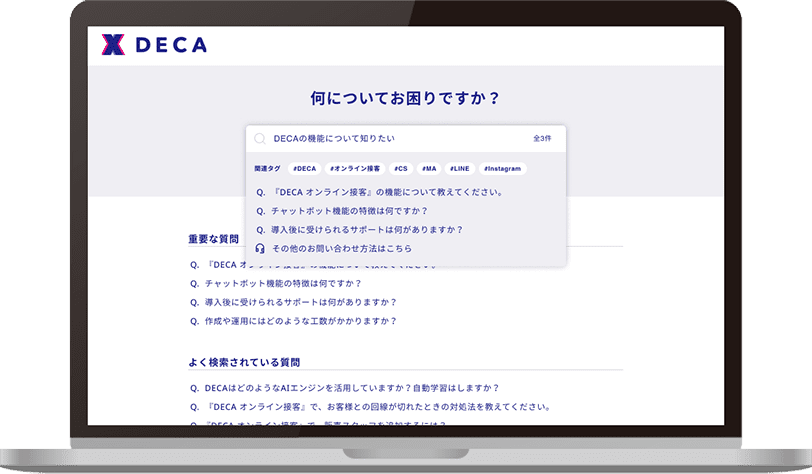Open suggestion 導入後に受けられるサポート in dropdown
812x474 pixels.
click(x=366, y=229)
